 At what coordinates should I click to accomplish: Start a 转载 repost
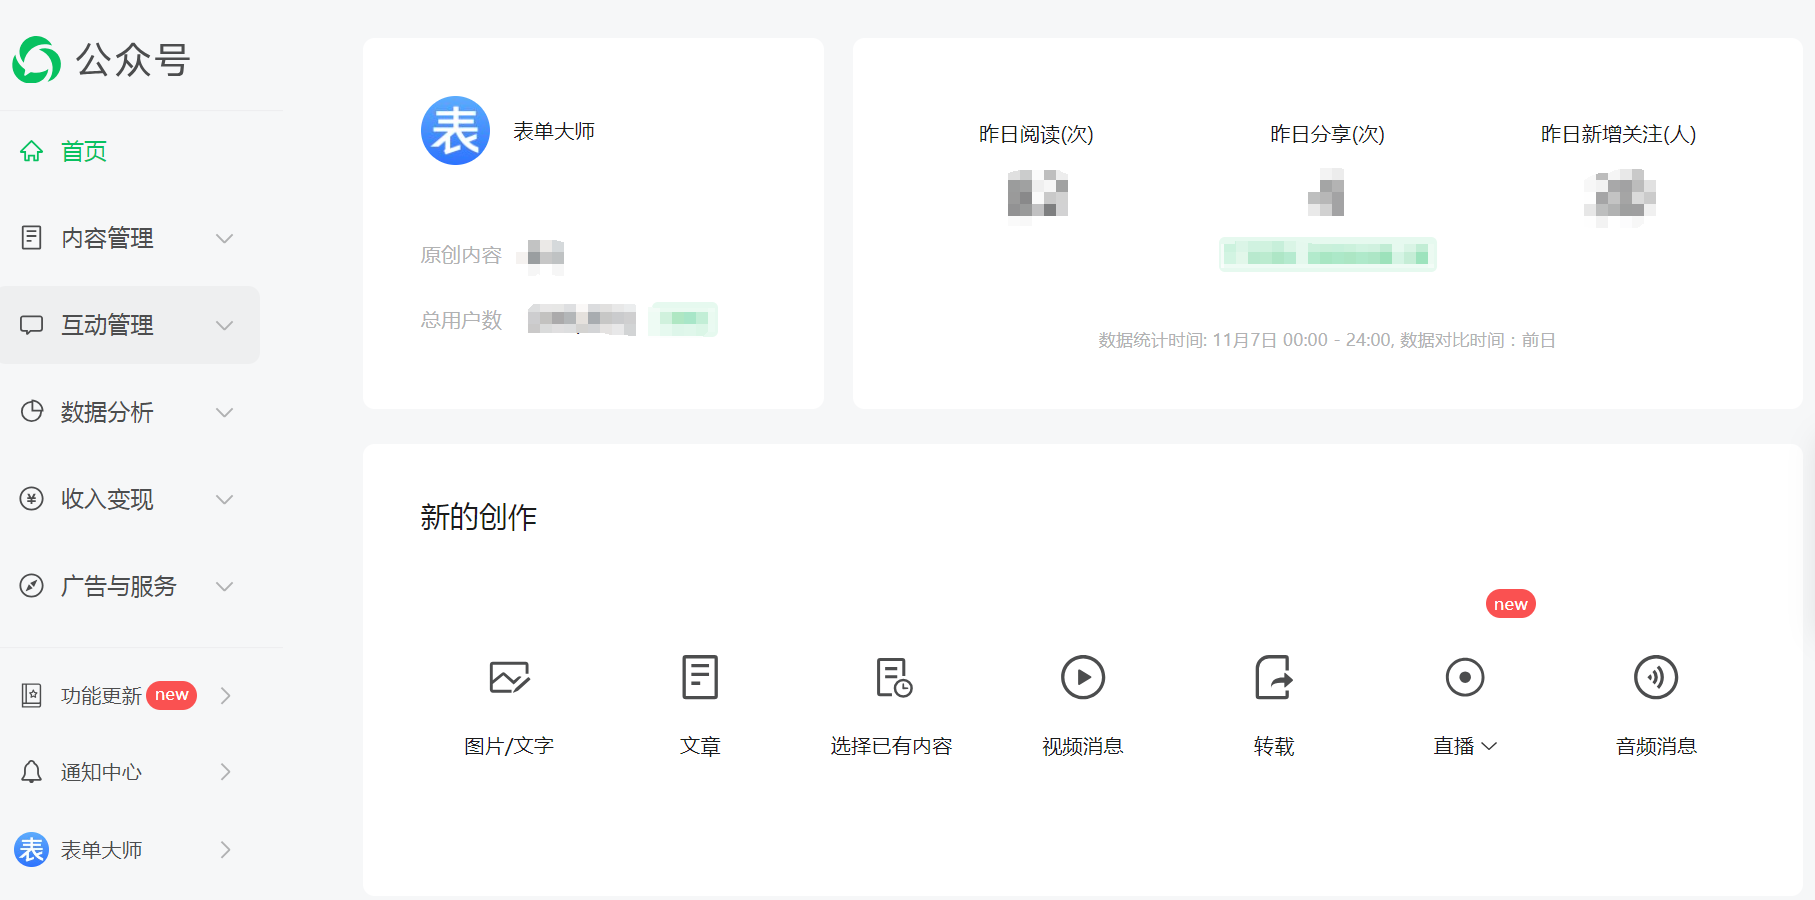pyautogui.click(x=1274, y=746)
